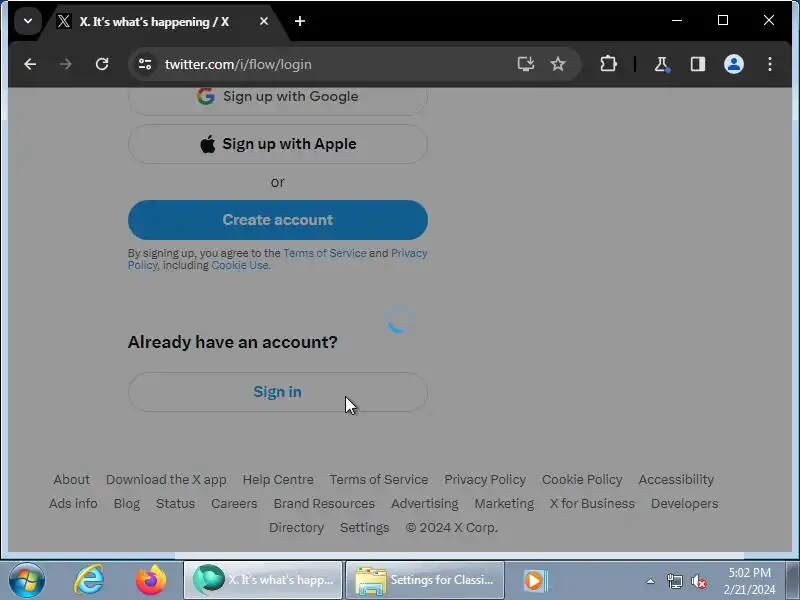800x600 pixels.
Task: Click the taskbar clock showing 5:02 PM
Action: pyautogui.click(x=749, y=581)
